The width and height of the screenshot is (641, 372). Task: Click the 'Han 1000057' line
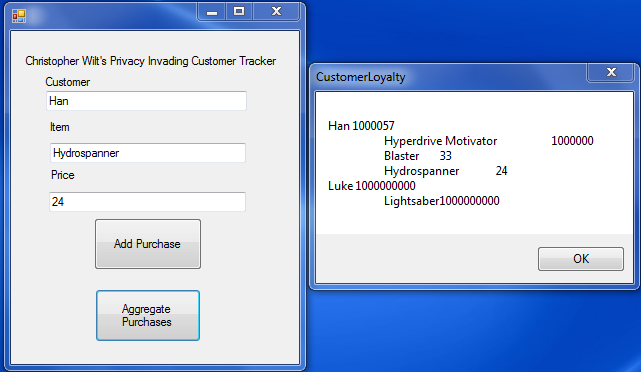(361, 125)
